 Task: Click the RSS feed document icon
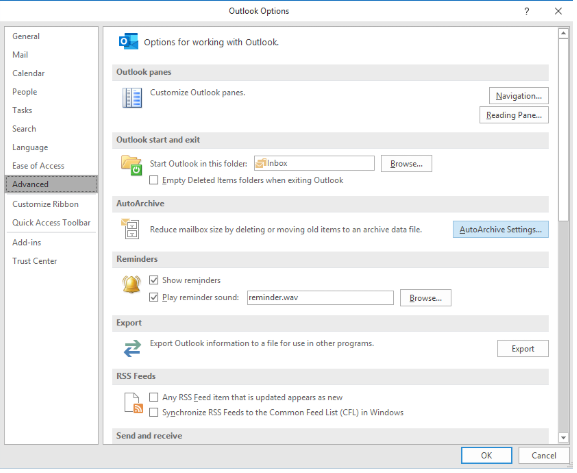[133, 403]
